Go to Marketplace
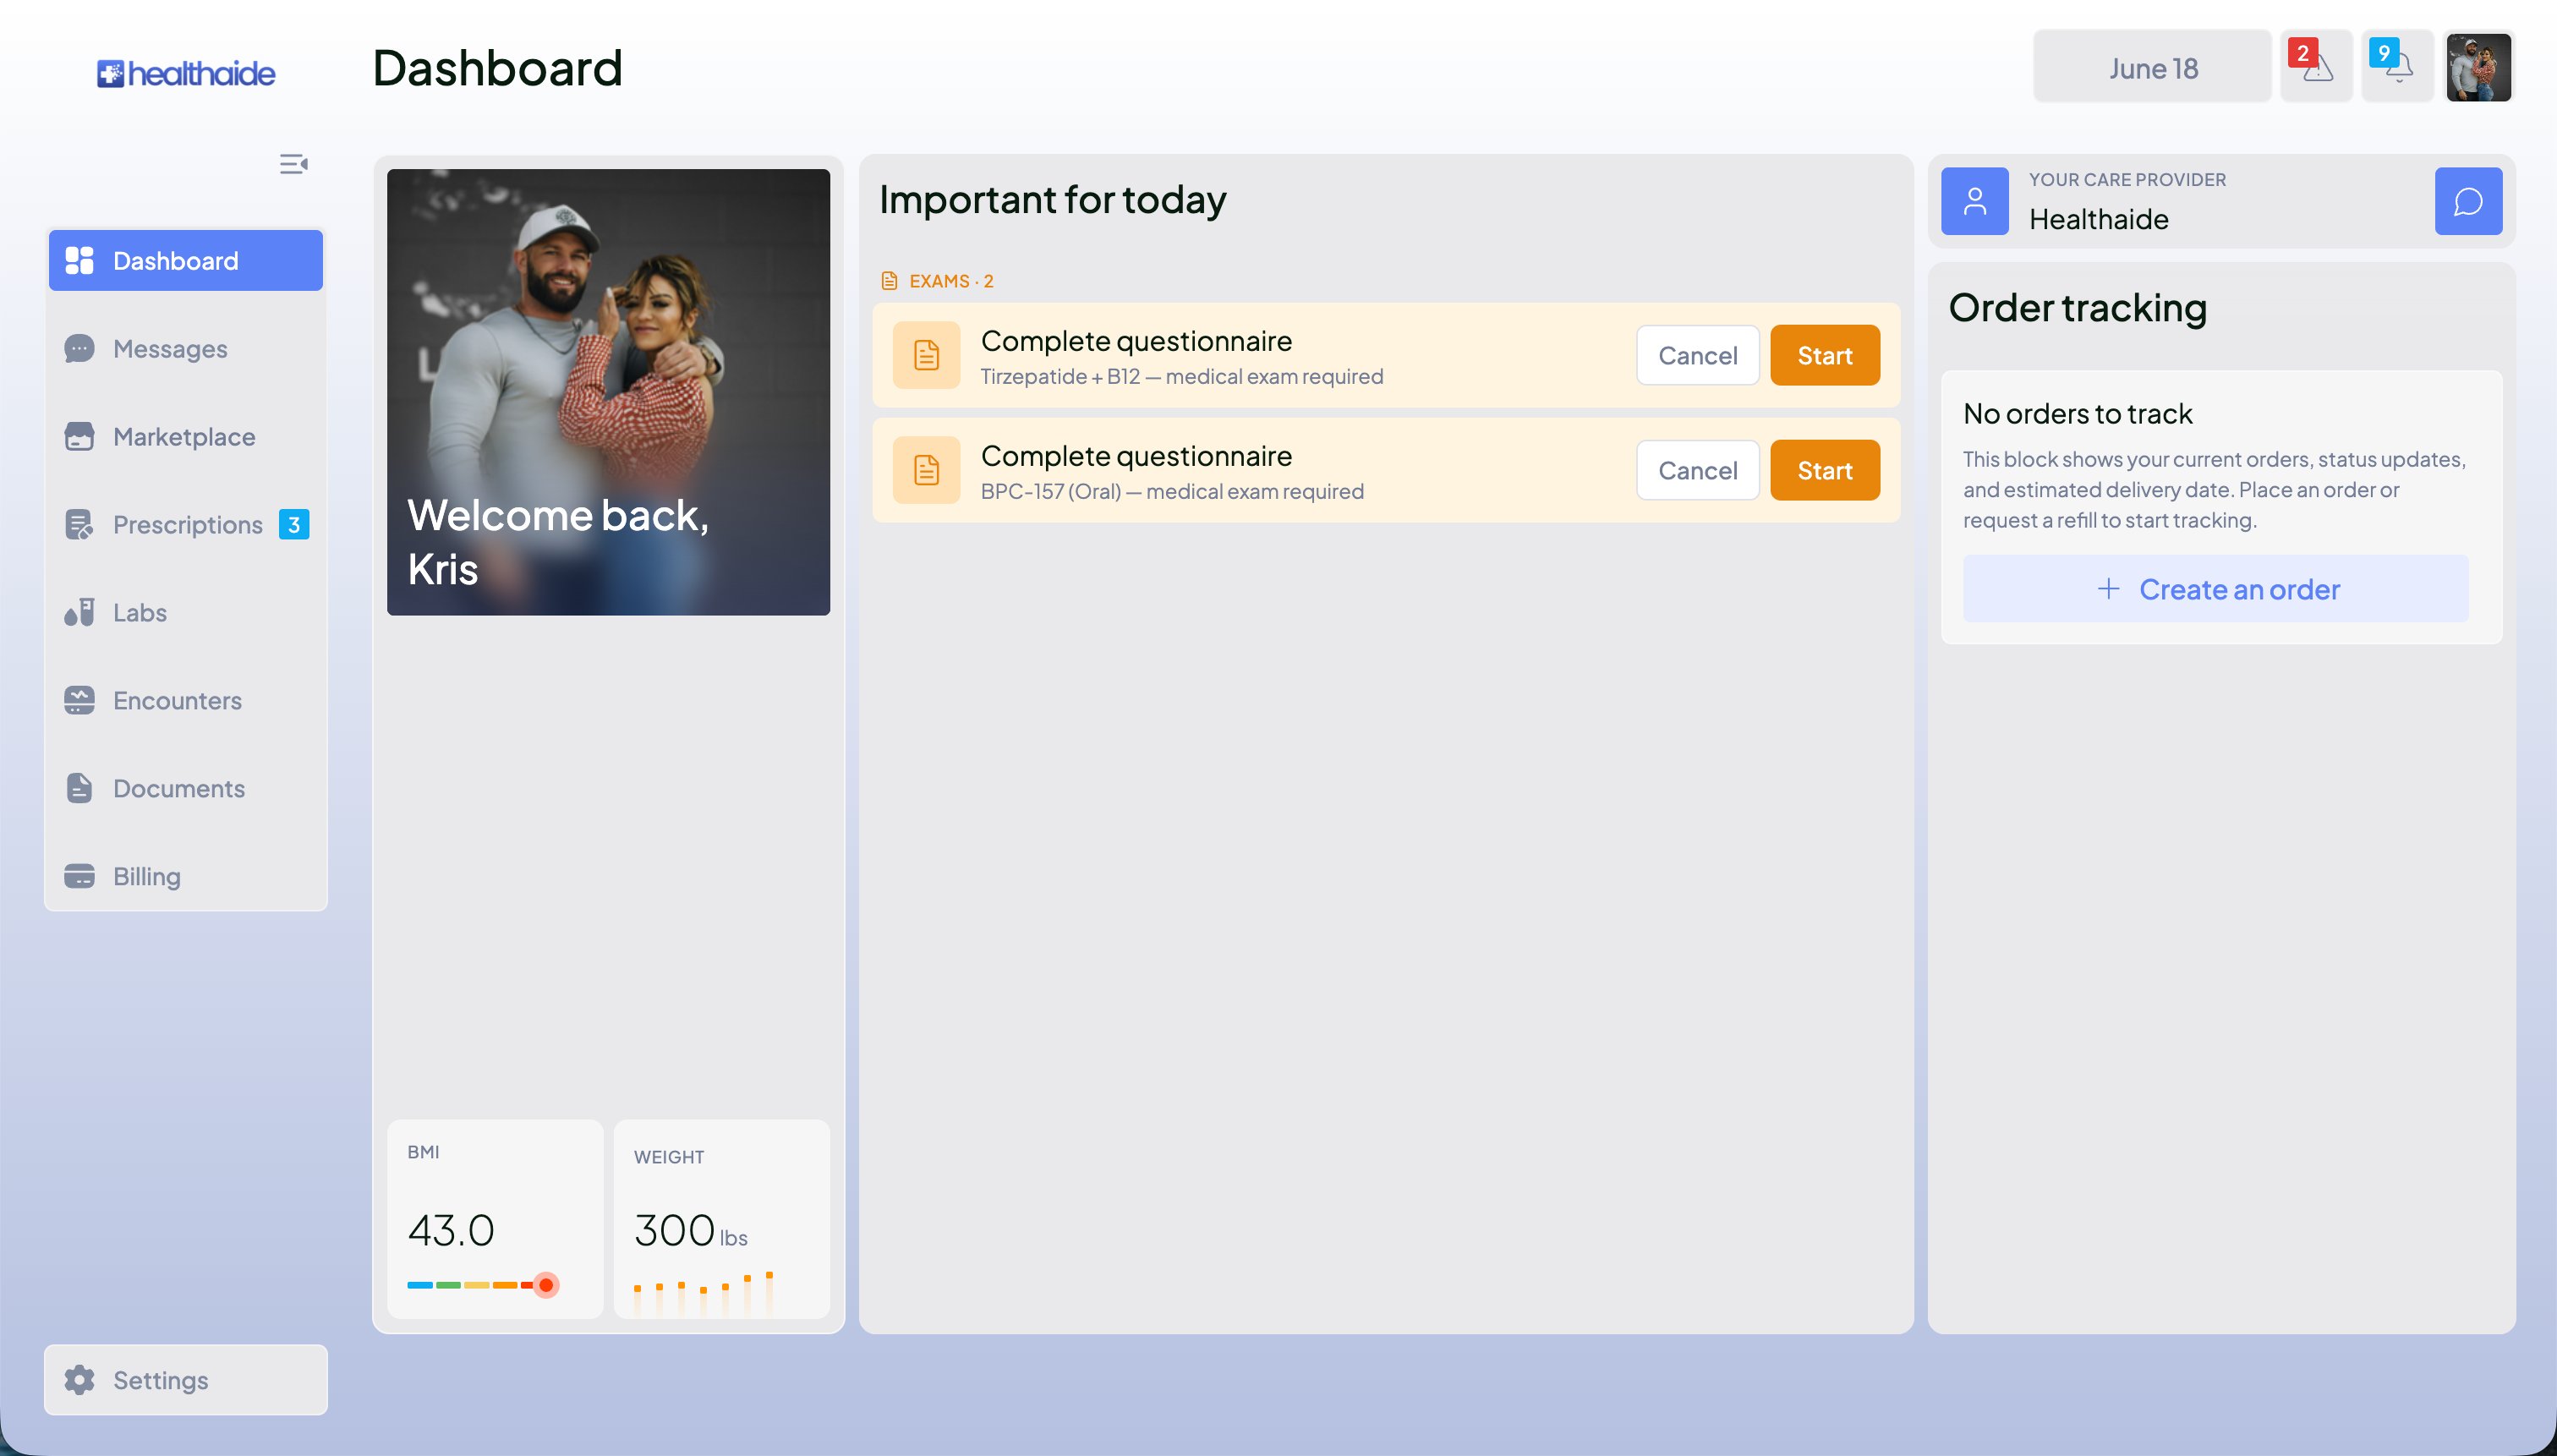The height and width of the screenshot is (1456, 2557). pyautogui.click(x=186, y=437)
